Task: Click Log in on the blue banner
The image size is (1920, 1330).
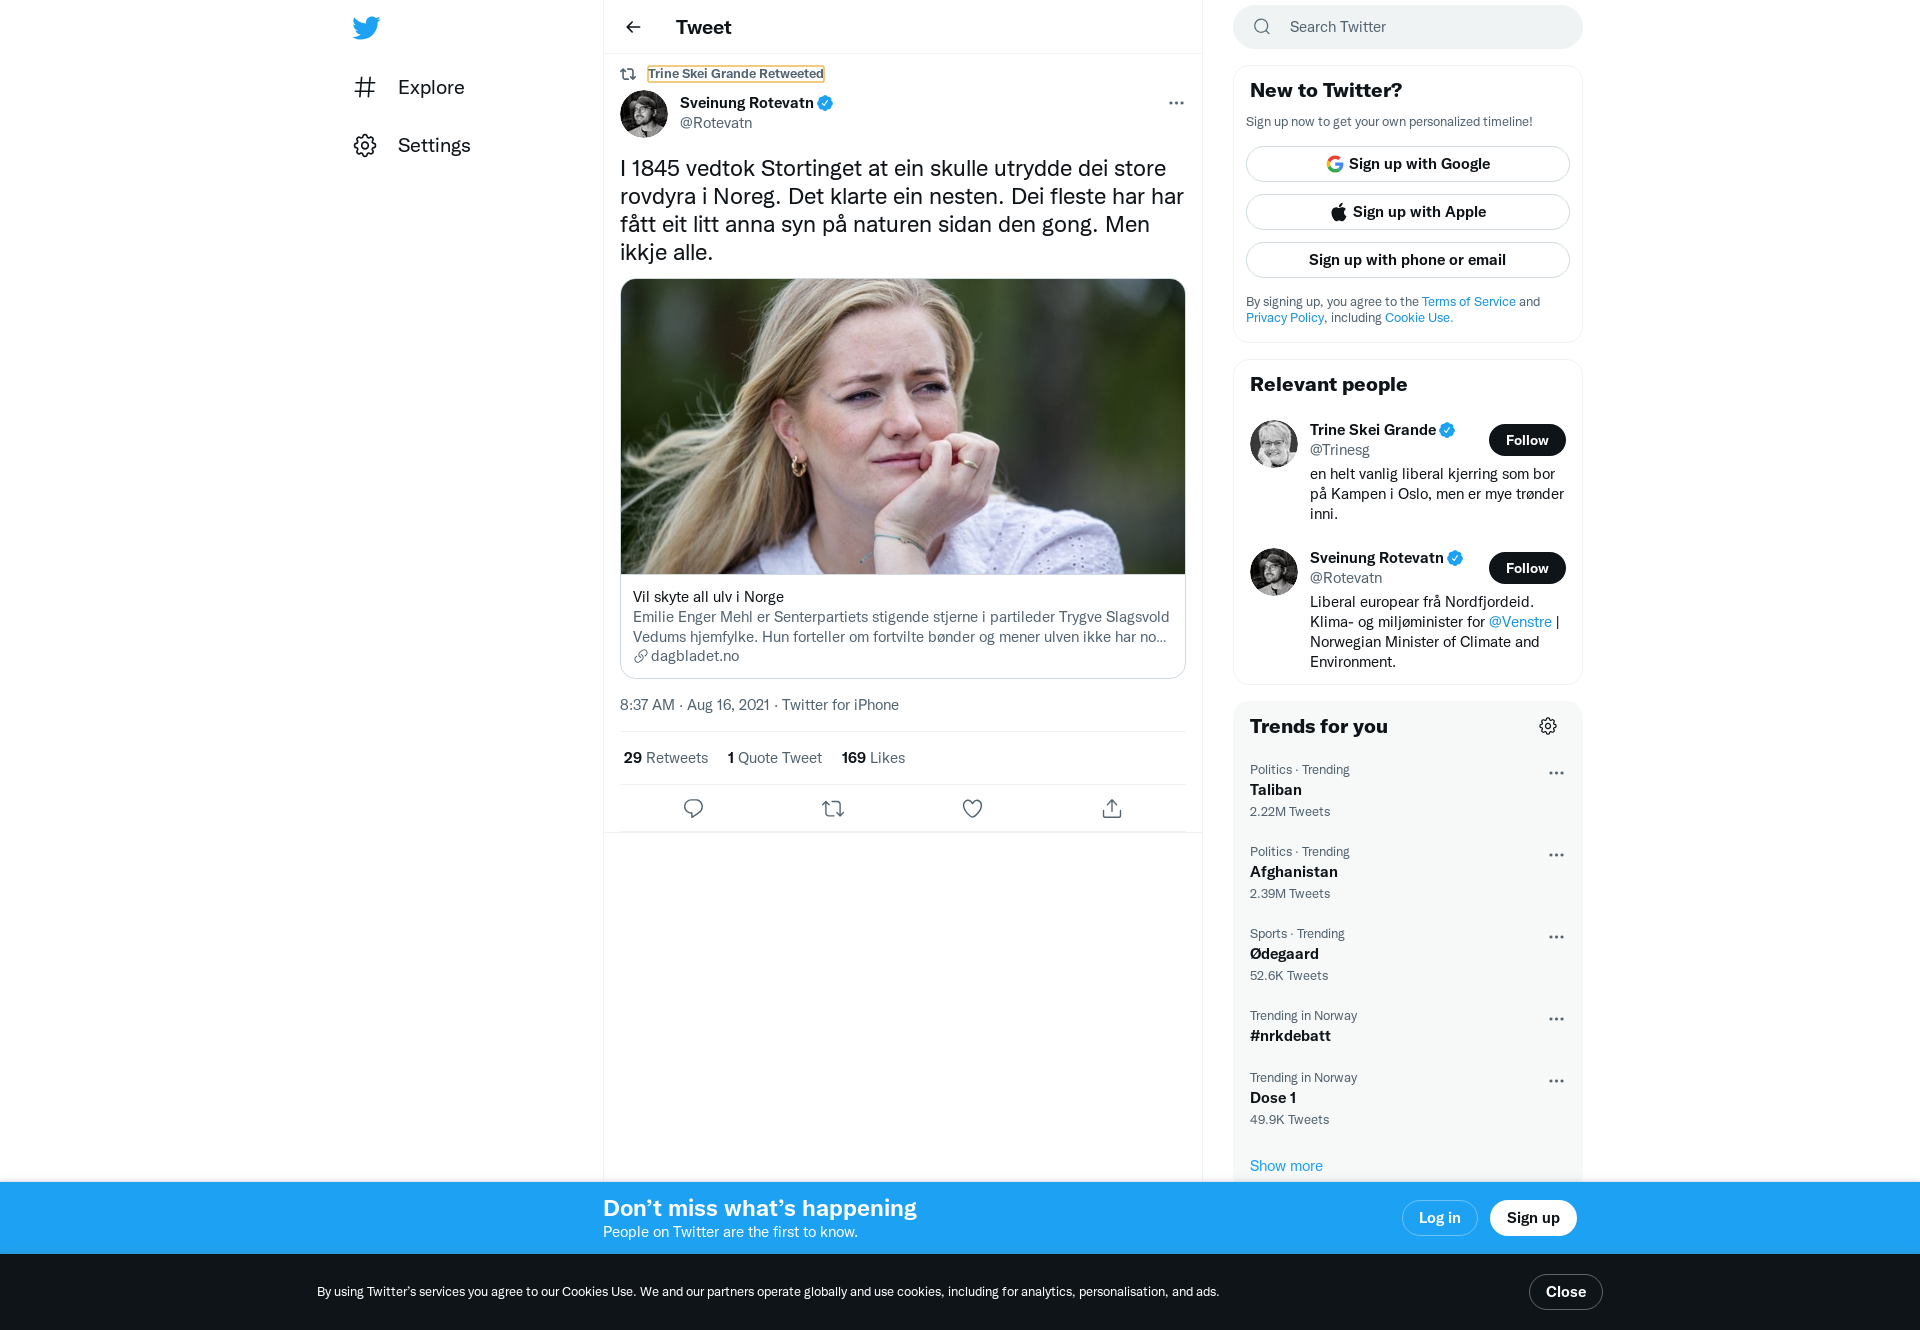Action: [1440, 1218]
